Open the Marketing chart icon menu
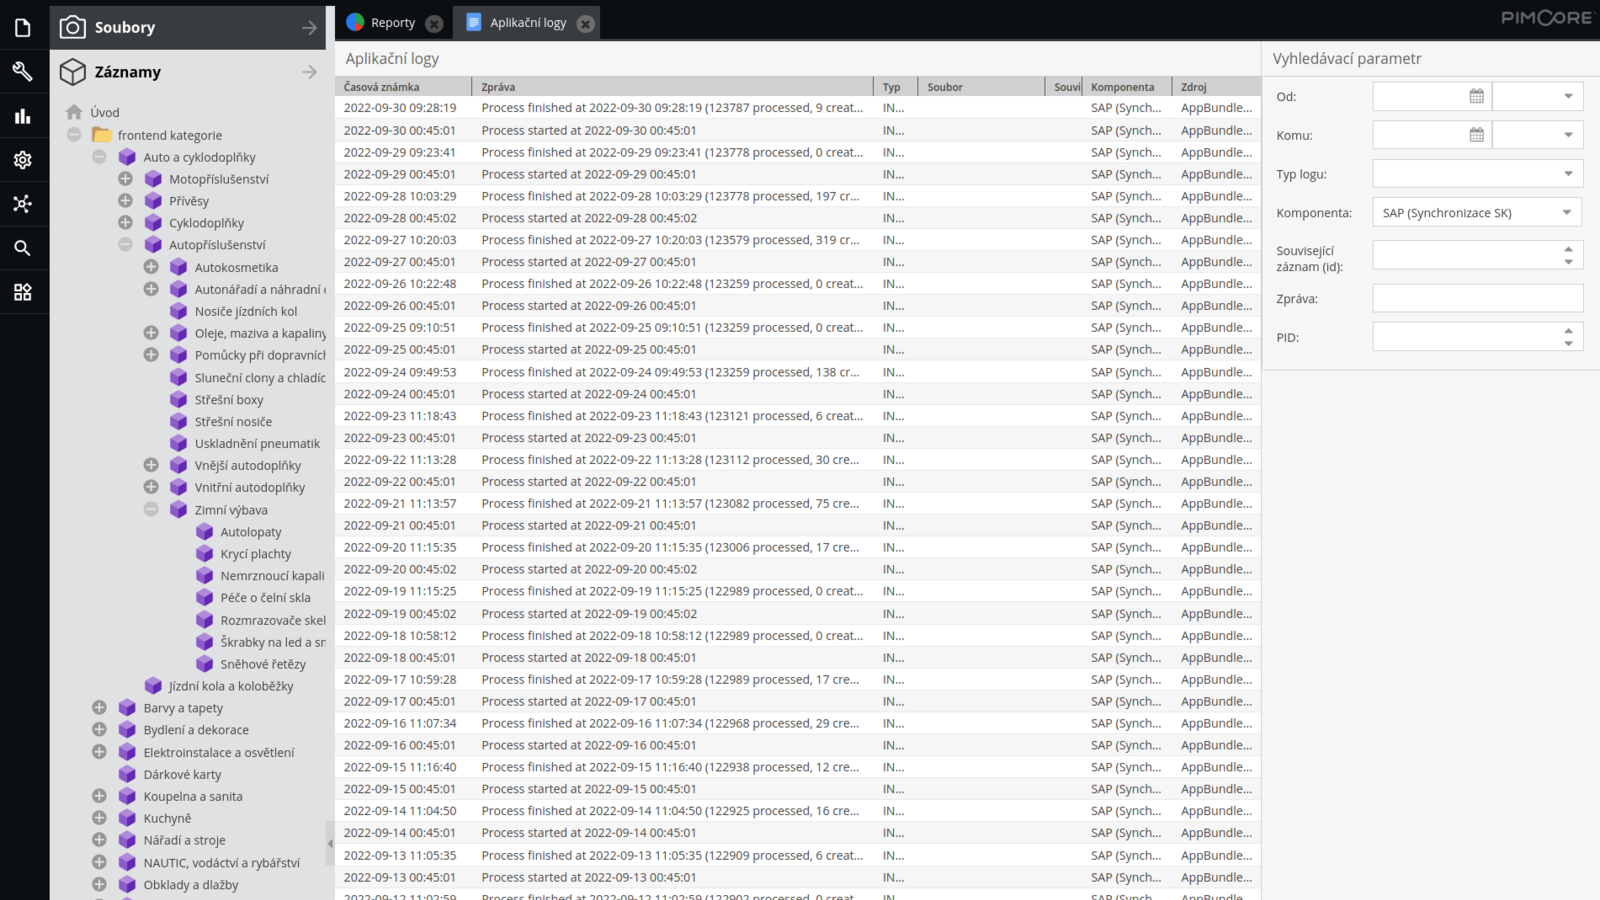Viewport: 1600px width, 900px height. pyautogui.click(x=22, y=116)
